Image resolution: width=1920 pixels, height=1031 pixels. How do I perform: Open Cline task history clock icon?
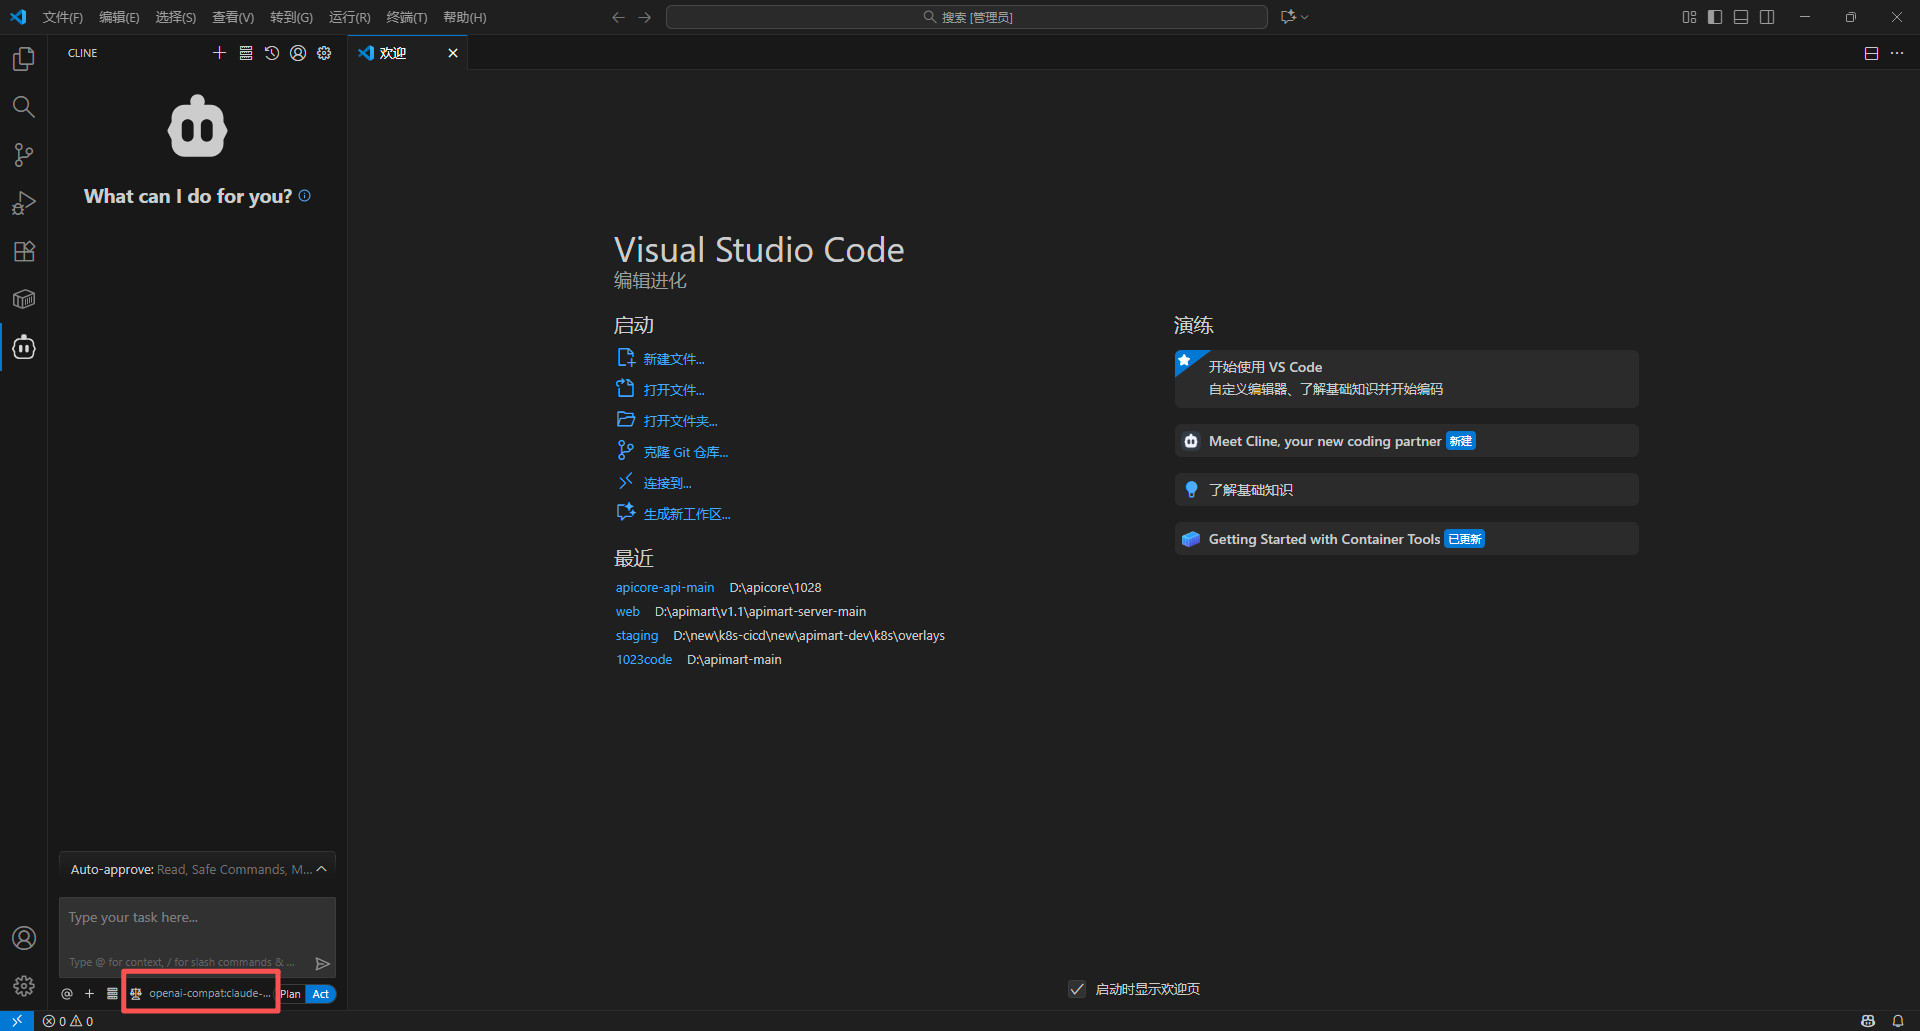click(272, 53)
